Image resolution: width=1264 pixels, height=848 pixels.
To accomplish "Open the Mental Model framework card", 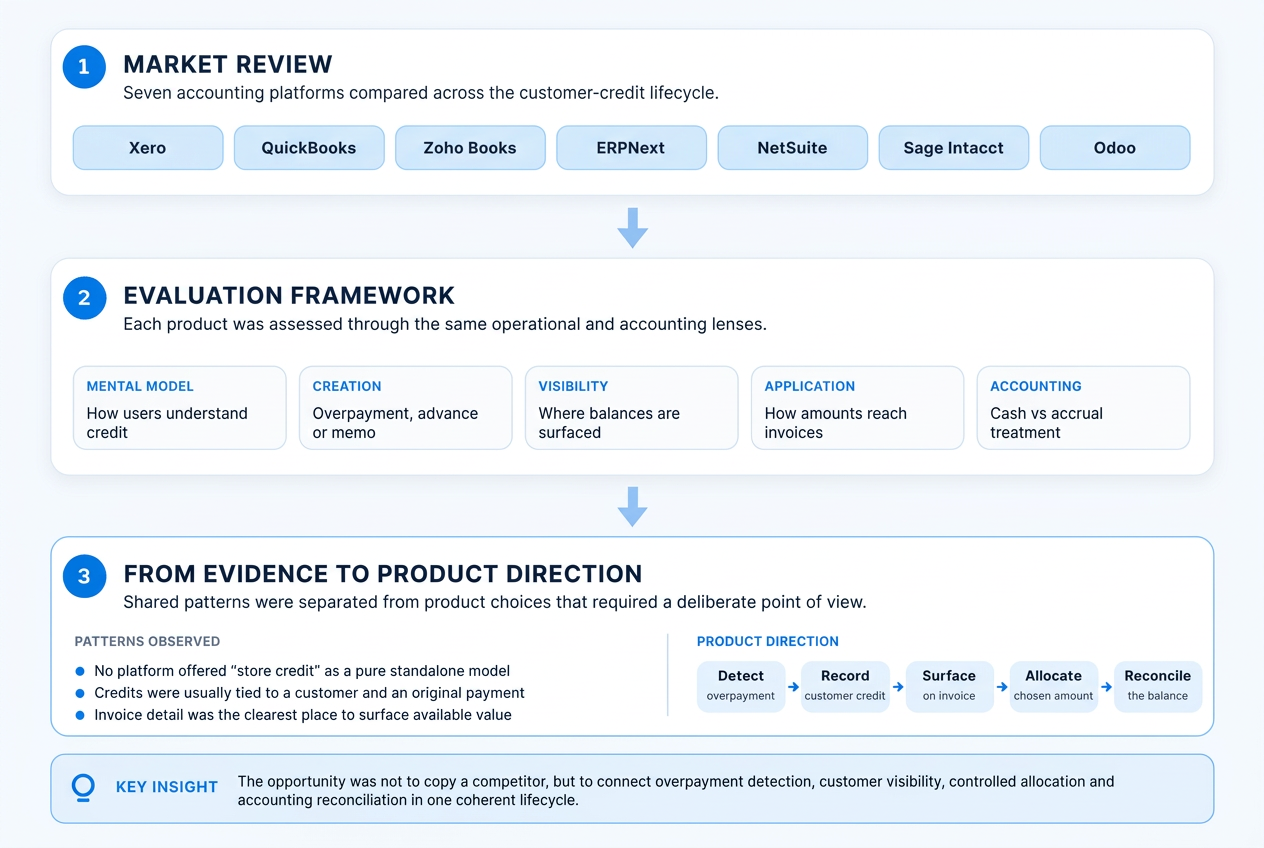I will [180, 408].
